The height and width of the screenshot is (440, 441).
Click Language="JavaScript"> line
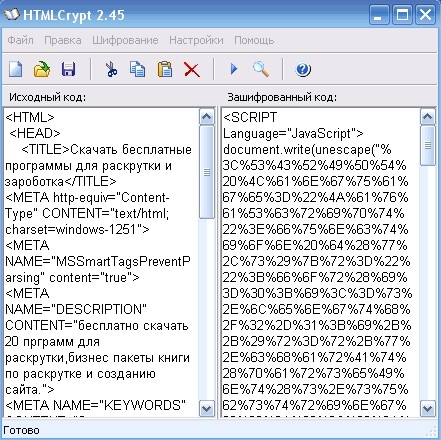[293, 133]
